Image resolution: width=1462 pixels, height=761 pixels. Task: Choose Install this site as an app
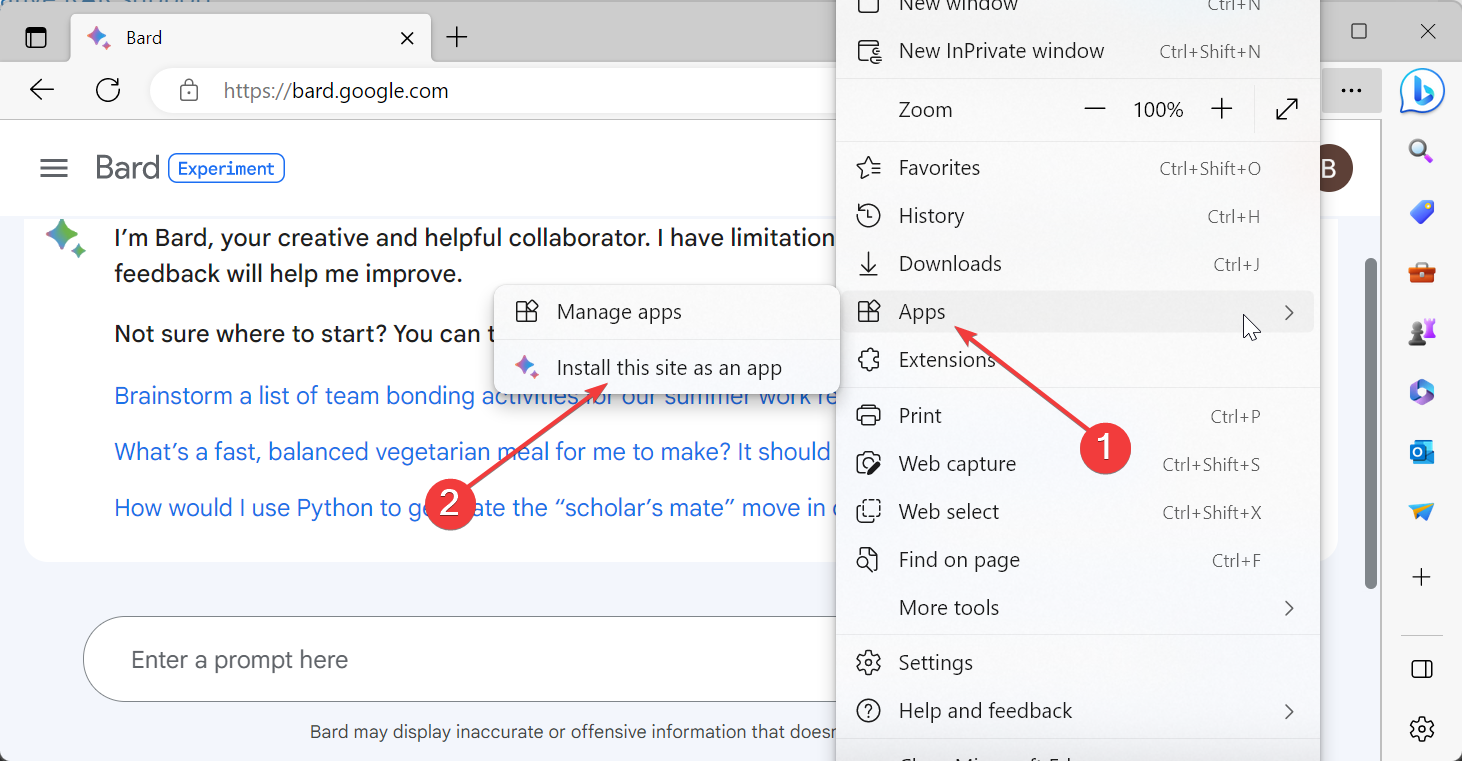(x=668, y=368)
